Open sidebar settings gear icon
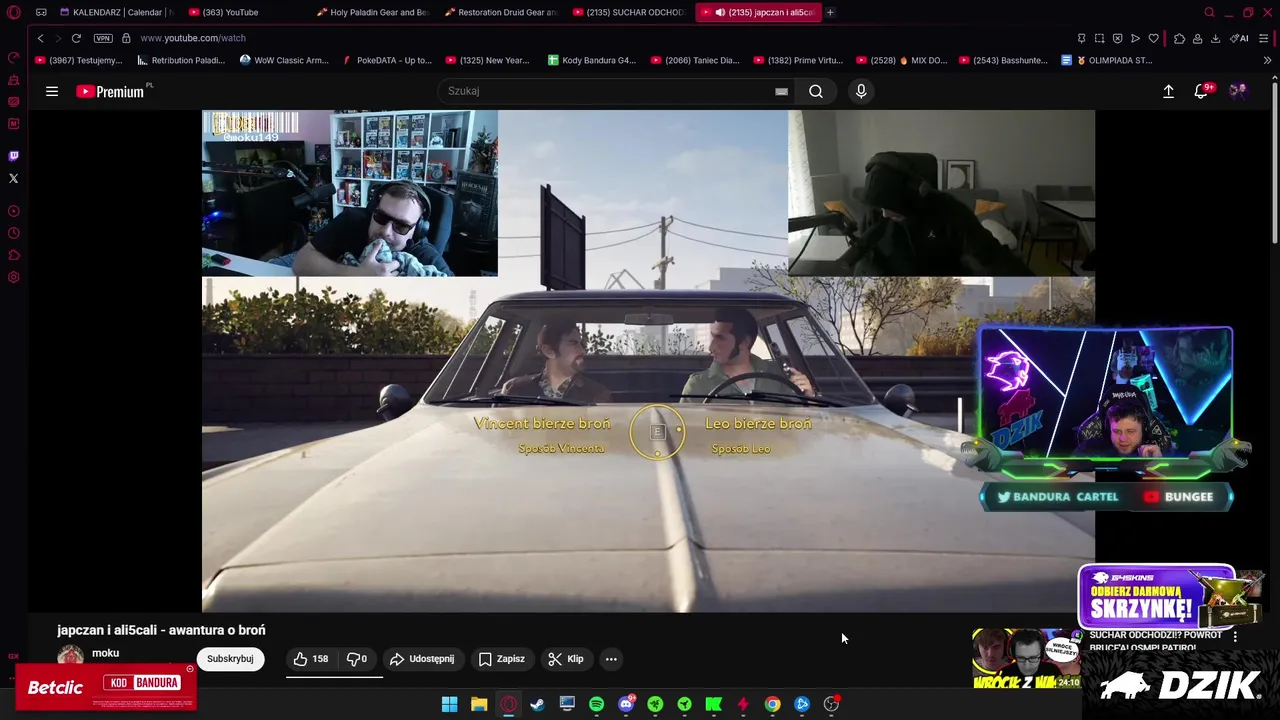The width and height of the screenshot is (1280, 720). point(14,277)
